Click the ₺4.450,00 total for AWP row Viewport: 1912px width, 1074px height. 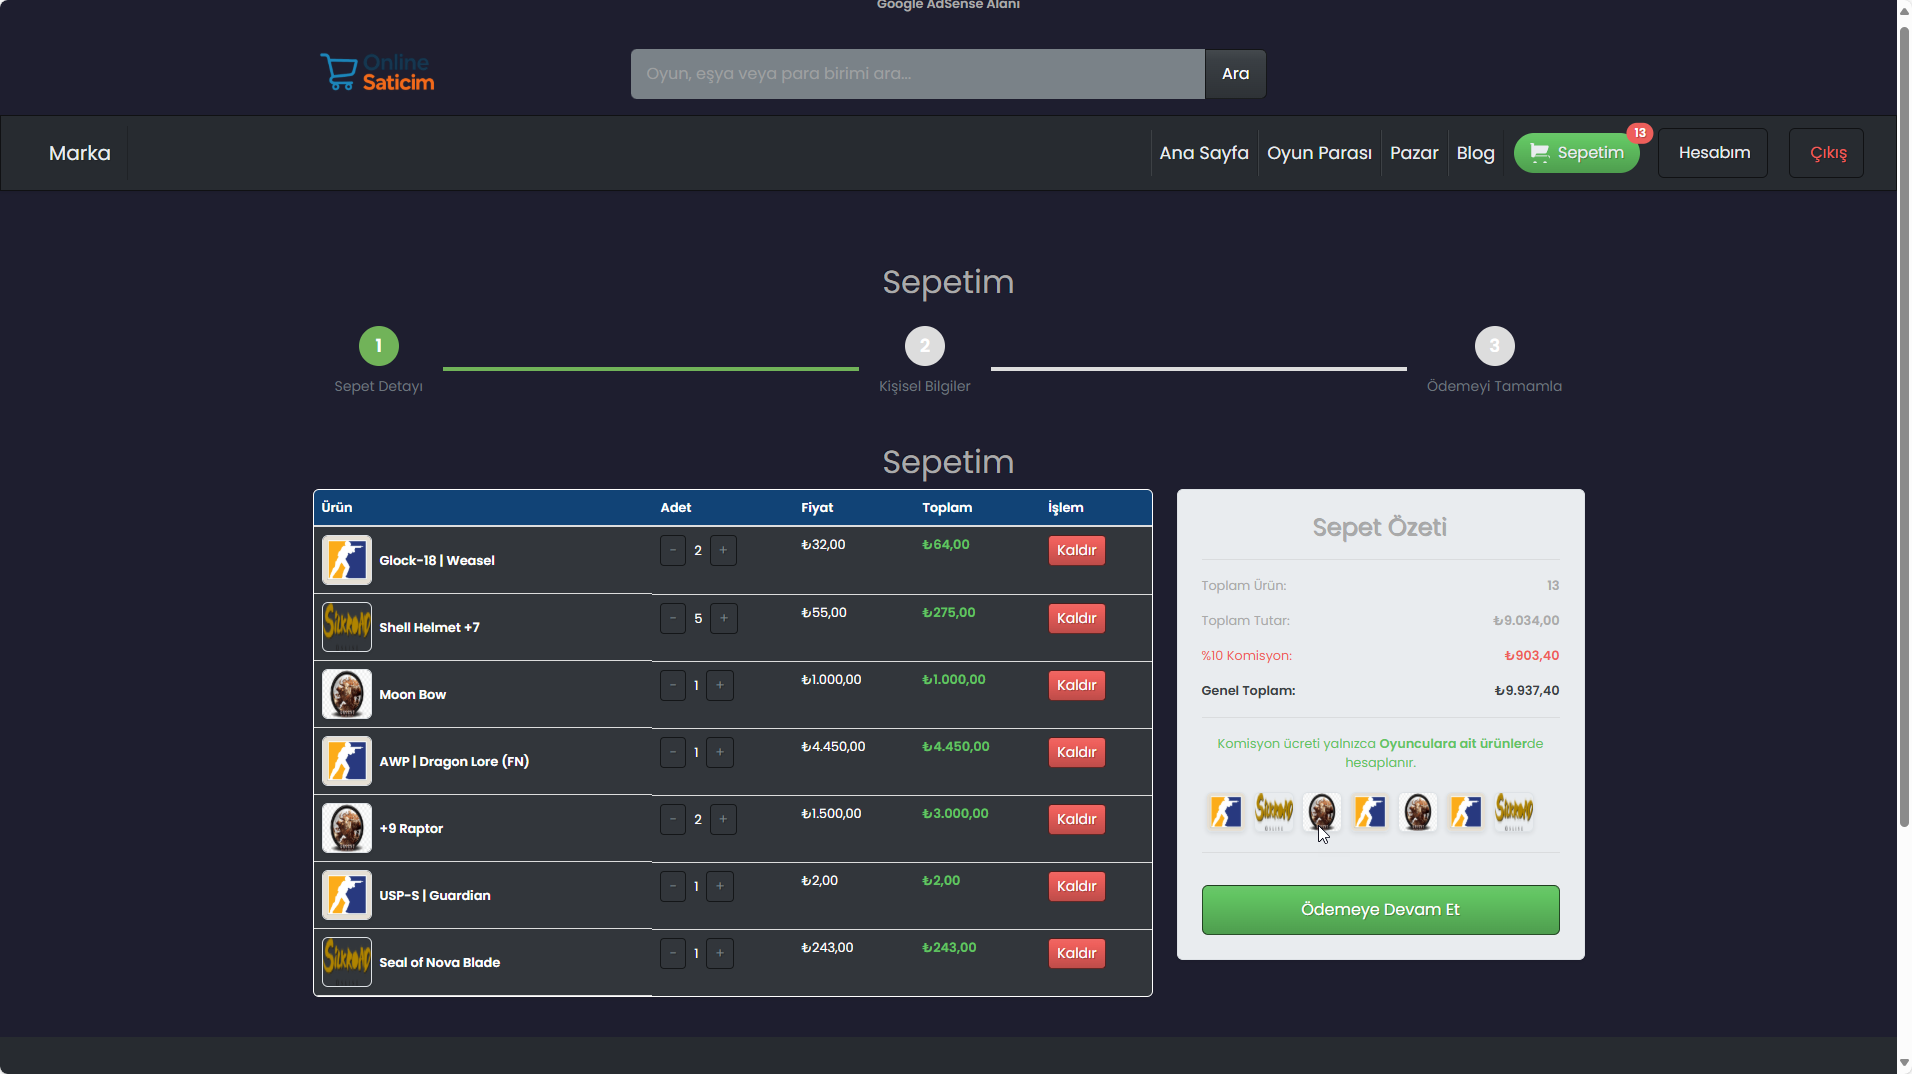point(955,746)
